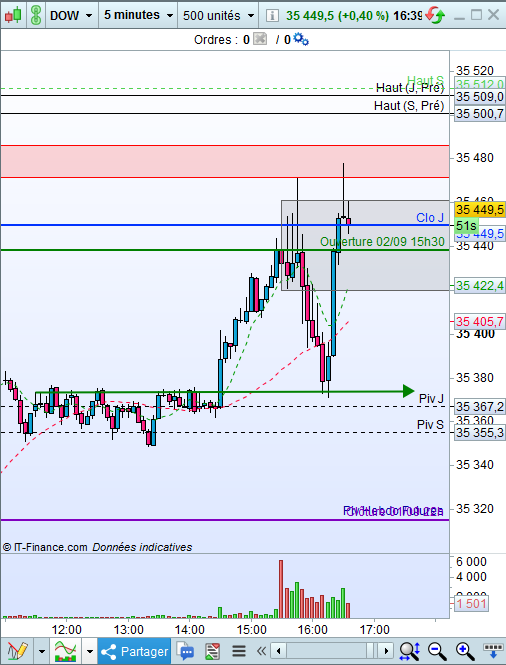Click the instrument info 'i' icon

(x=272, y=16)
